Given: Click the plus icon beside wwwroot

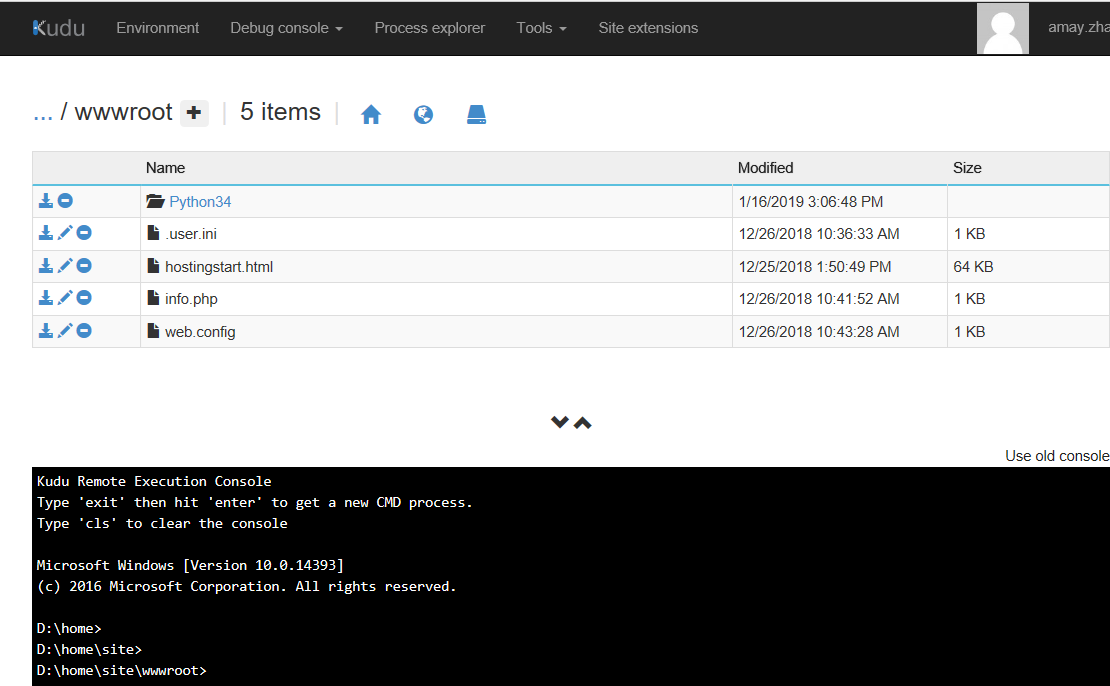Looking at the screenshot, I should click(194, 113).
